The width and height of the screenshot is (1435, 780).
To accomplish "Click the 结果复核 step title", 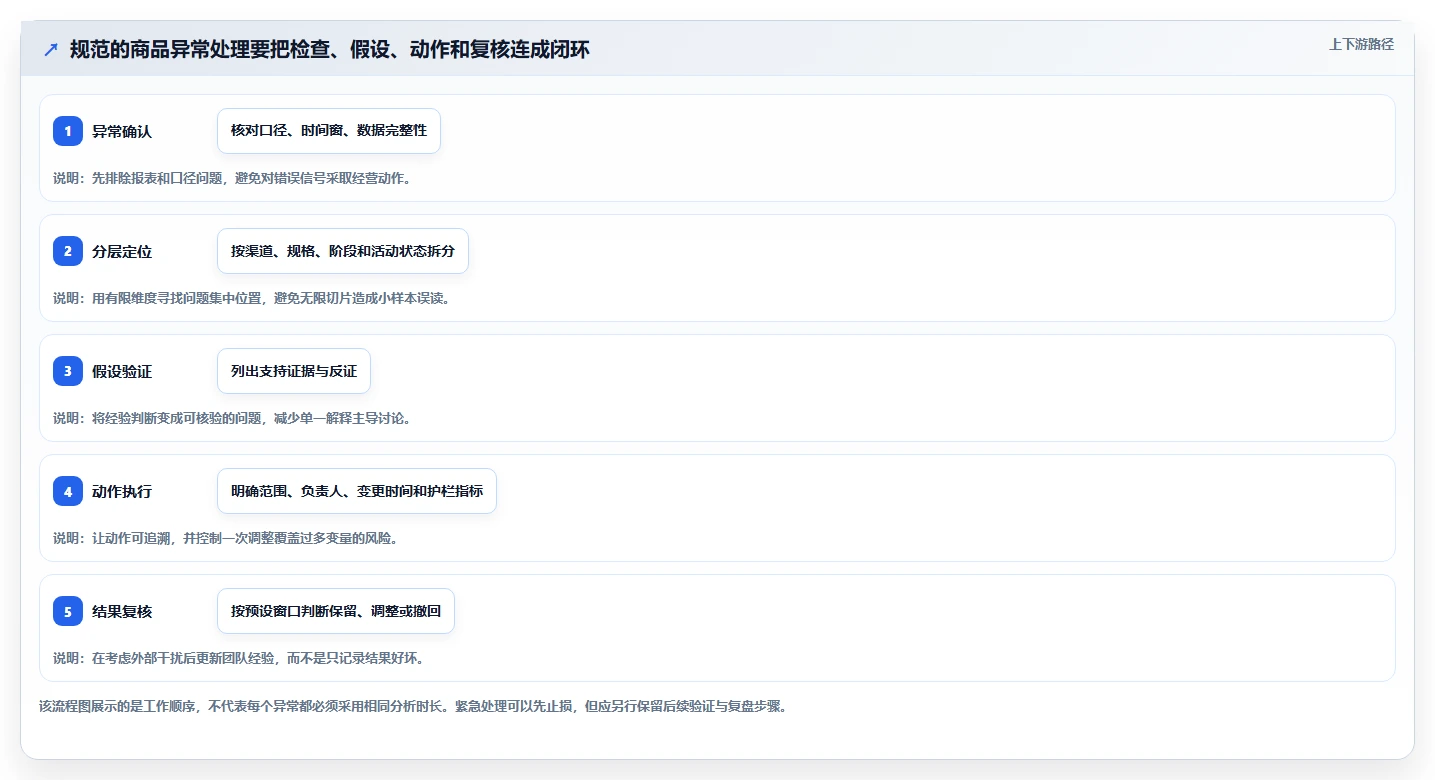I will point(122,611).
